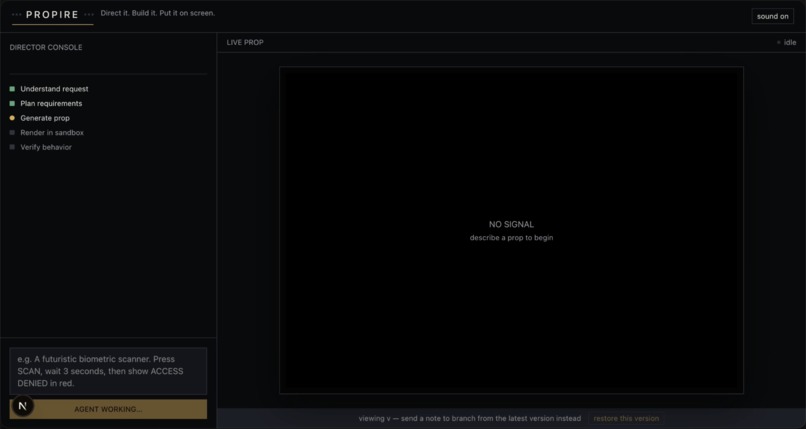The height and width of the screenshot is (429, 806).
Task: Click the AGENT WORKING button
Action: (x=108, y=409)
